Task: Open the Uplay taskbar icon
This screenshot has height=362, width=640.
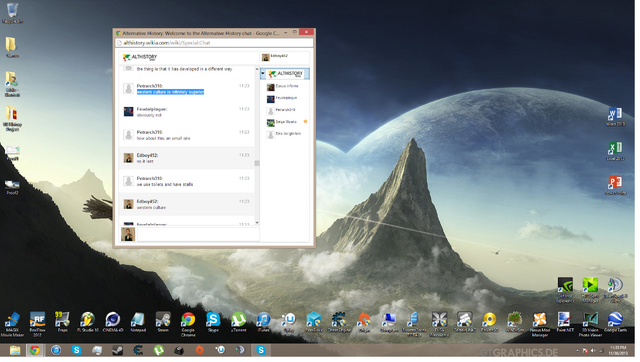Action: 220,351
